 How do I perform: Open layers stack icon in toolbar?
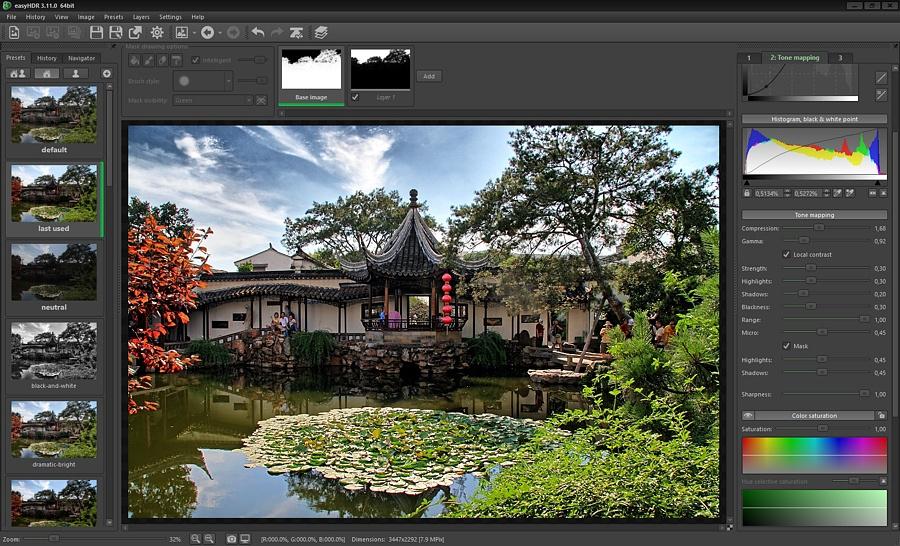[321, 33]
